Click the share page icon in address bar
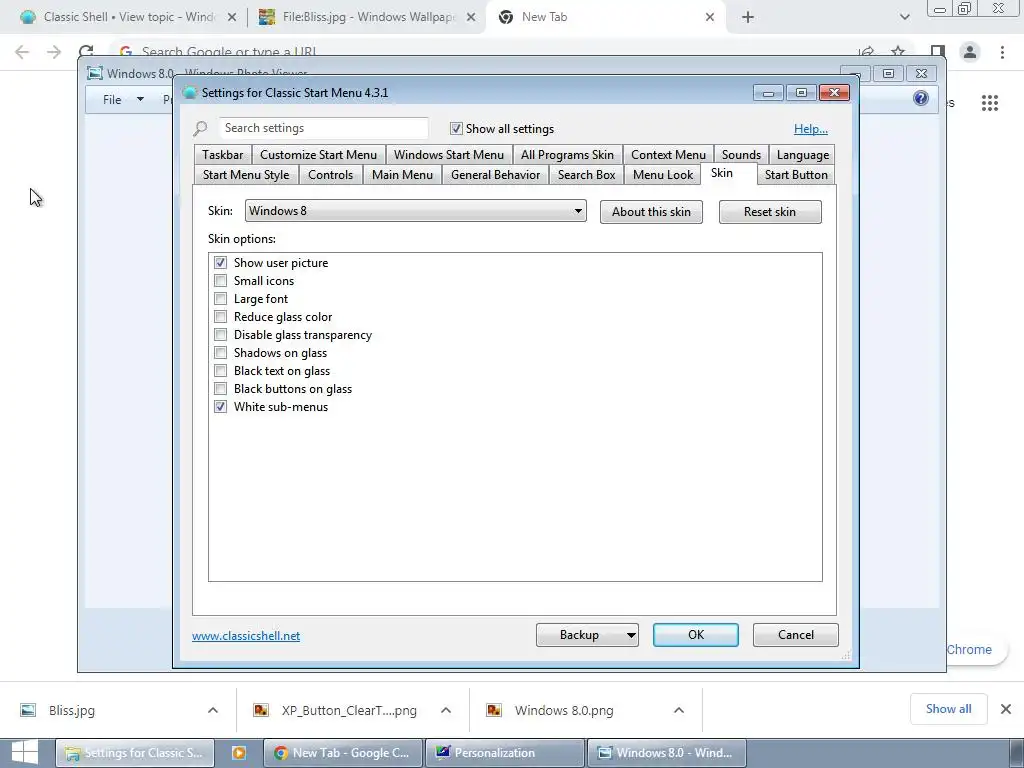The width and height of the screenshot is (1024, 768). pyautogui.click(x=867, y=52)
